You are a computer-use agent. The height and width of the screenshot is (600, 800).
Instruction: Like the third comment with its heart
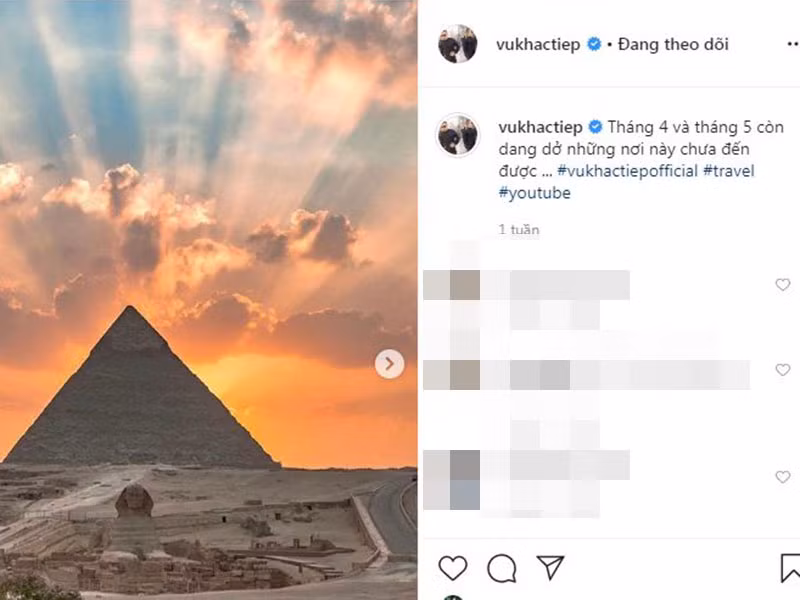click(782, 477)
